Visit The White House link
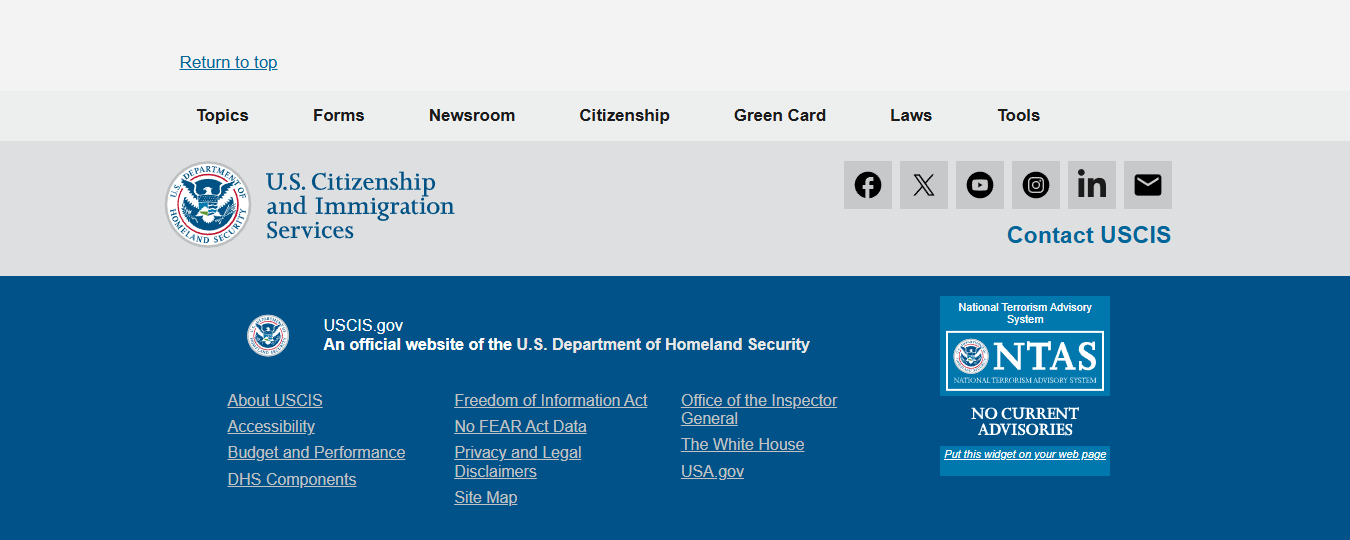 [742, 444]
